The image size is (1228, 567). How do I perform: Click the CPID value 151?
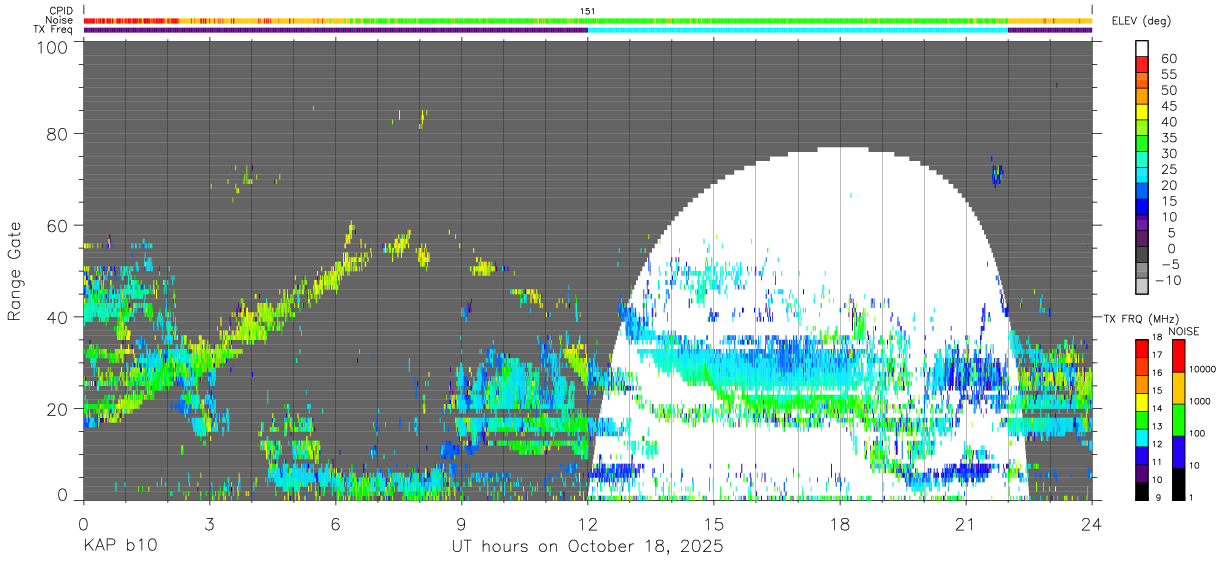[x=587, y=12]
